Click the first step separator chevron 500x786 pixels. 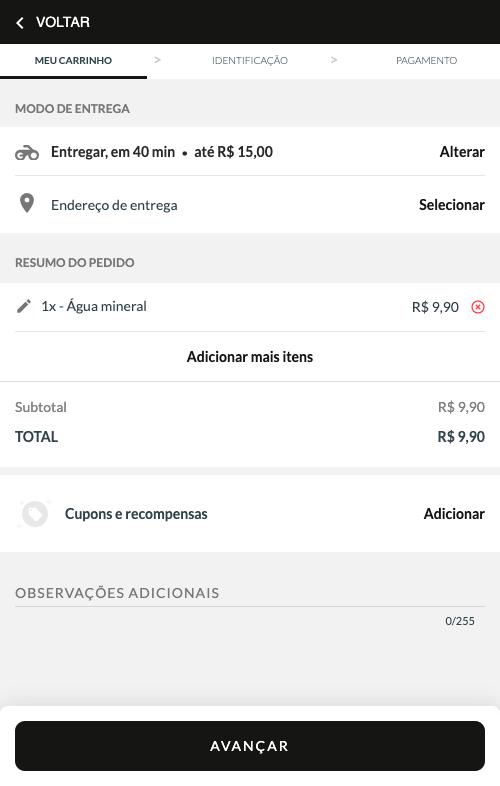tap(157, 60)
